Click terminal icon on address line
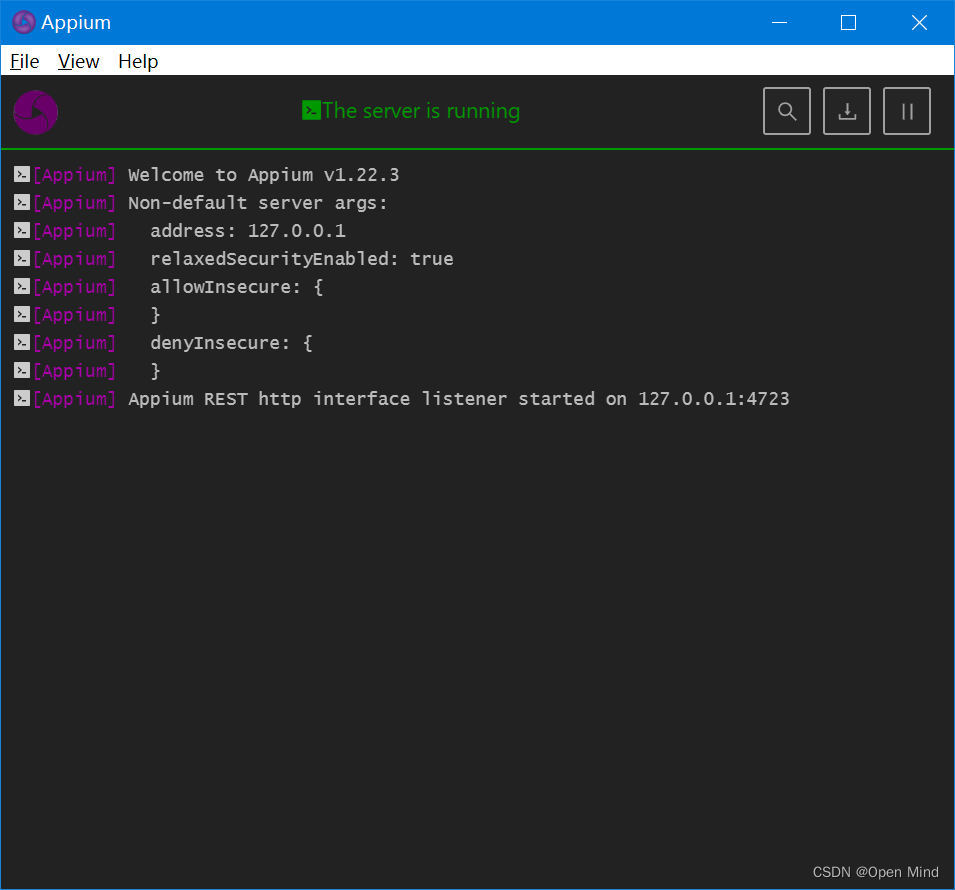 [22, 231]
